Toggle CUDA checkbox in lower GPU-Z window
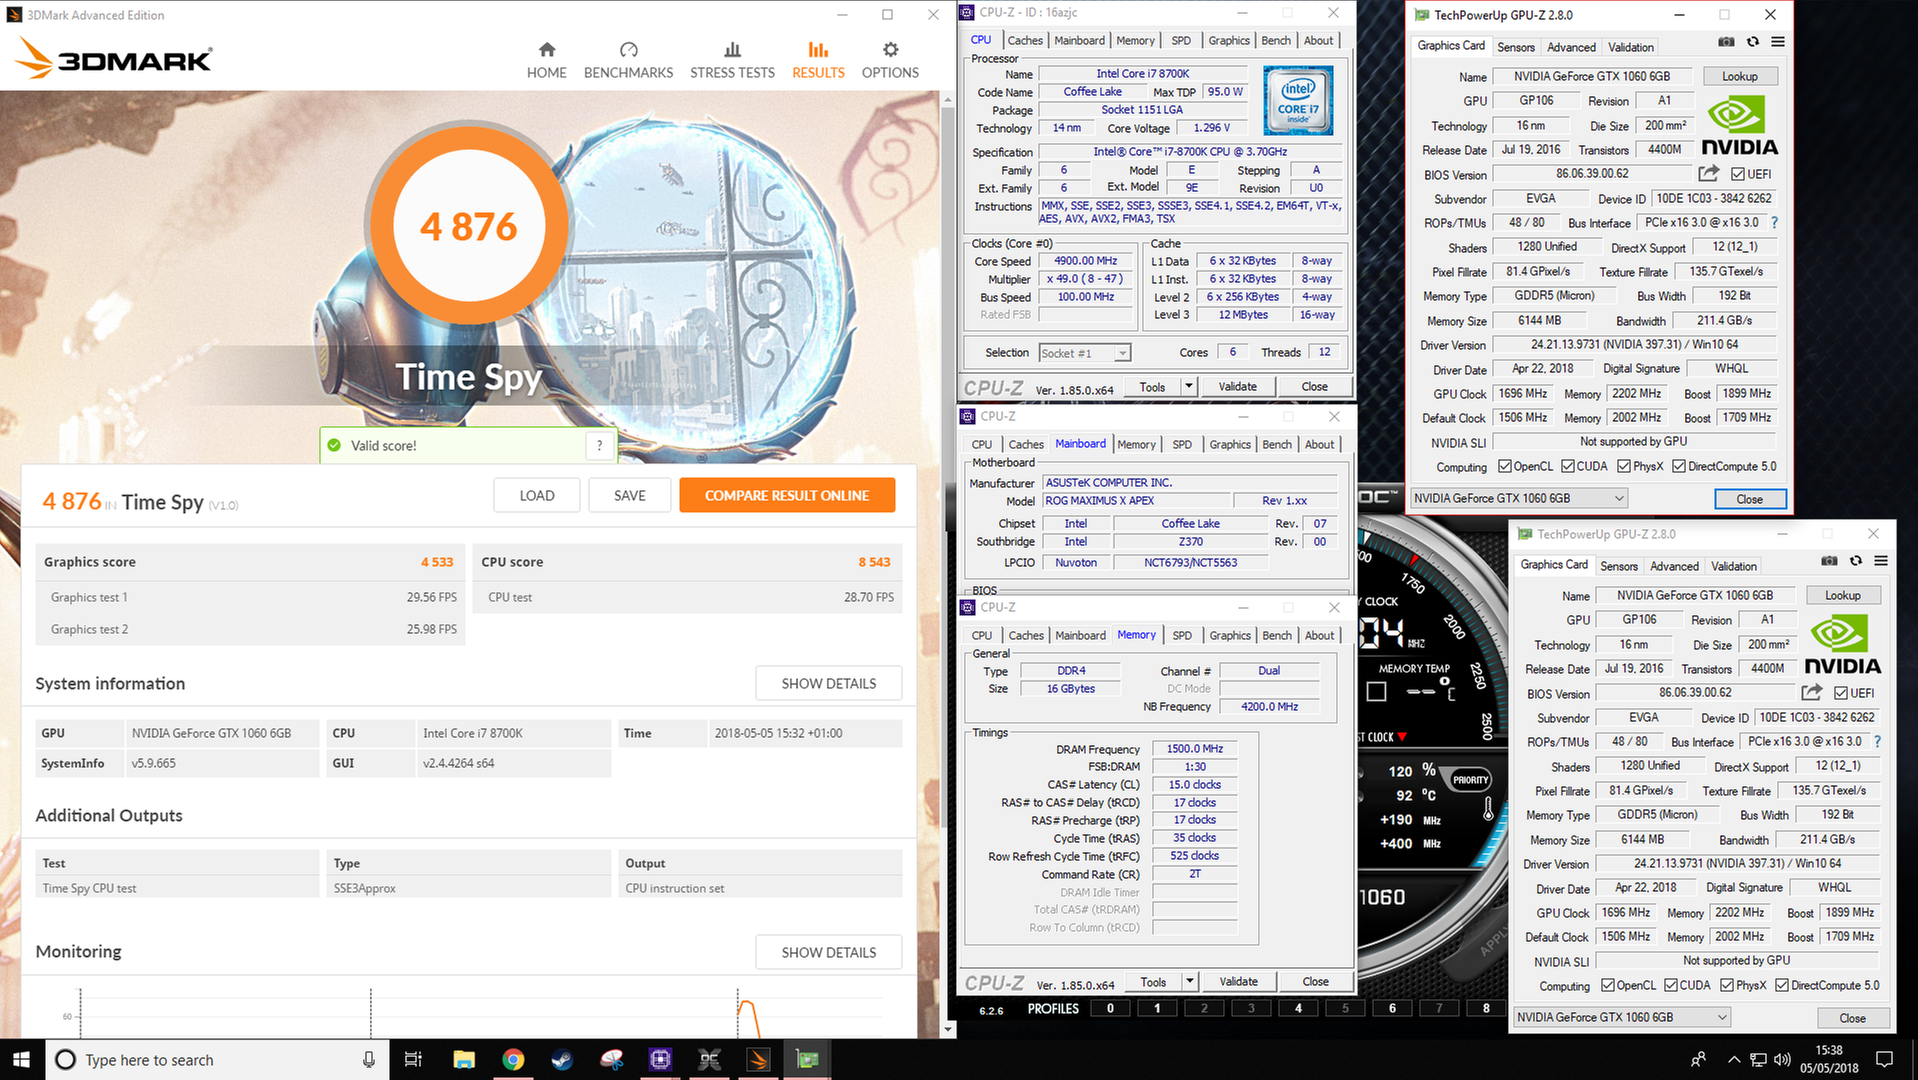 (x=1671, y=986)
